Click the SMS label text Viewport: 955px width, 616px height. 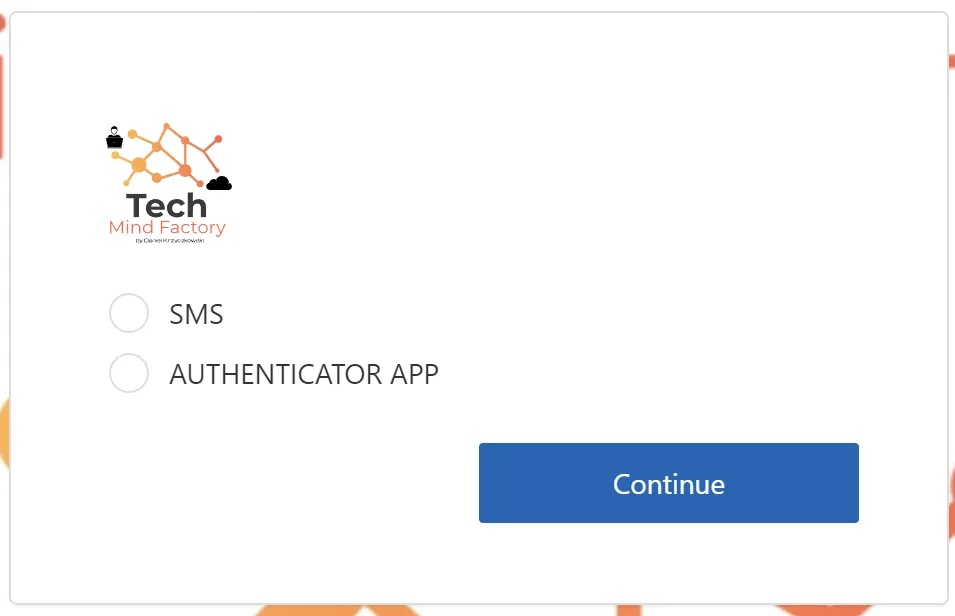(196, 314)
